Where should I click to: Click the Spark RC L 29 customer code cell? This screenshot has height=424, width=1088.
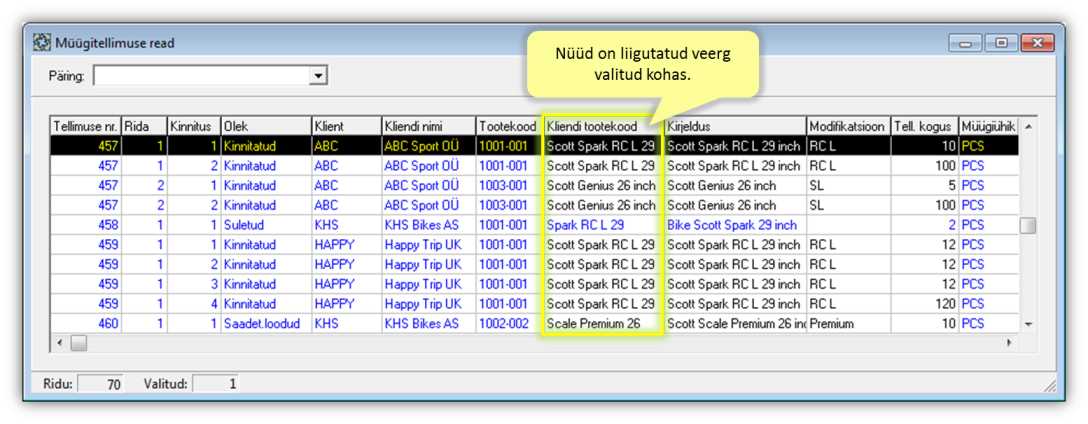(603, 225)
